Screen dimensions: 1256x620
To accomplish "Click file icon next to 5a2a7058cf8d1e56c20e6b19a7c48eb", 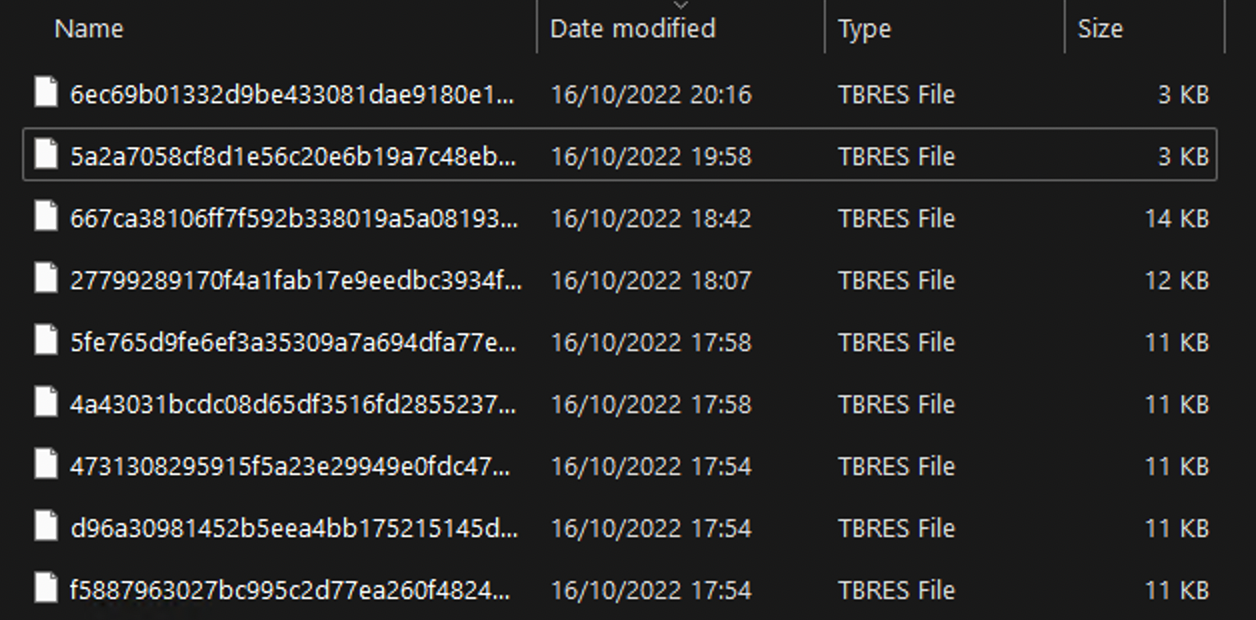I will [46, 155].
